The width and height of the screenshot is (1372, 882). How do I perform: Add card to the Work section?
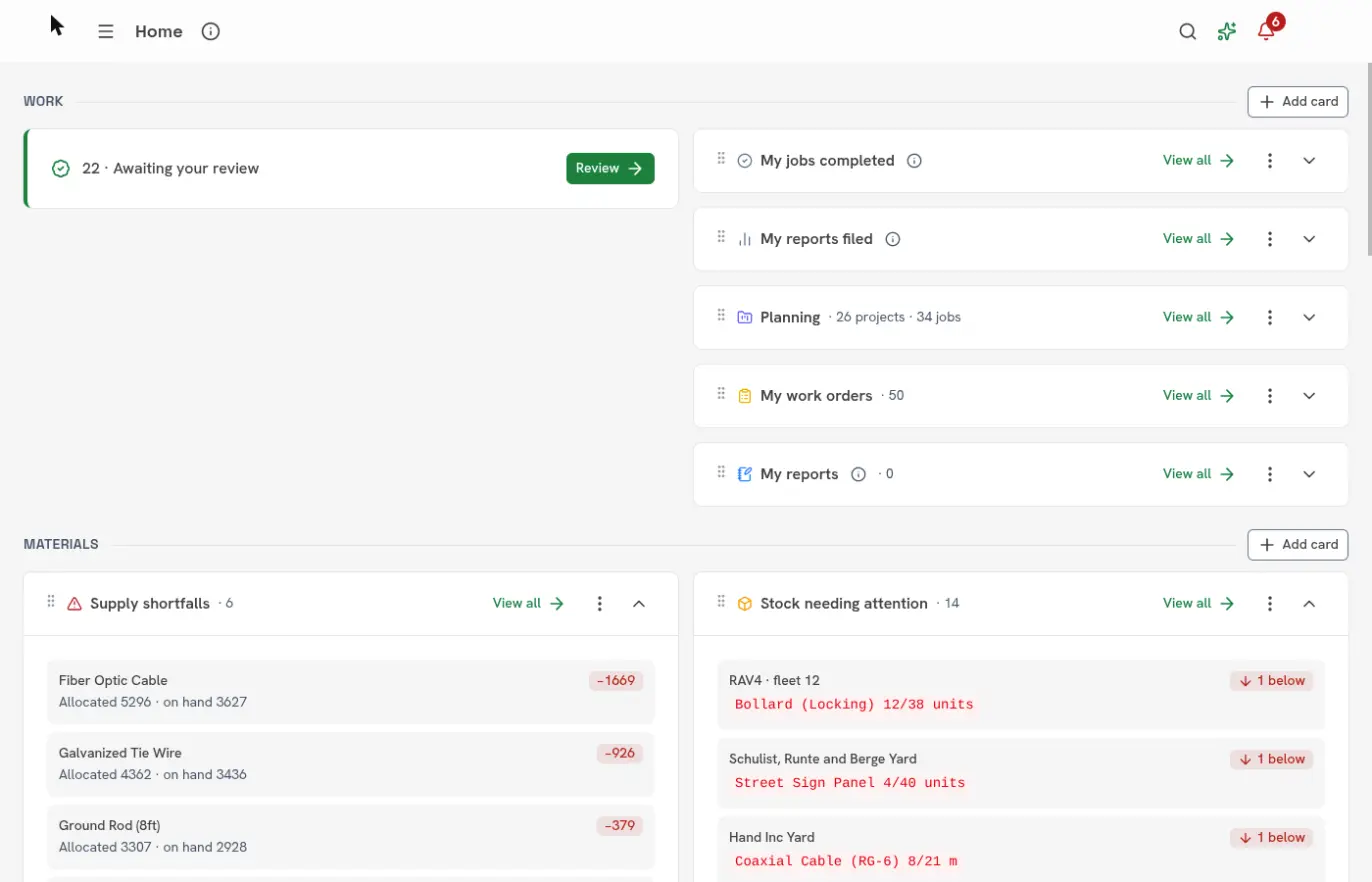click(1298, 102)
